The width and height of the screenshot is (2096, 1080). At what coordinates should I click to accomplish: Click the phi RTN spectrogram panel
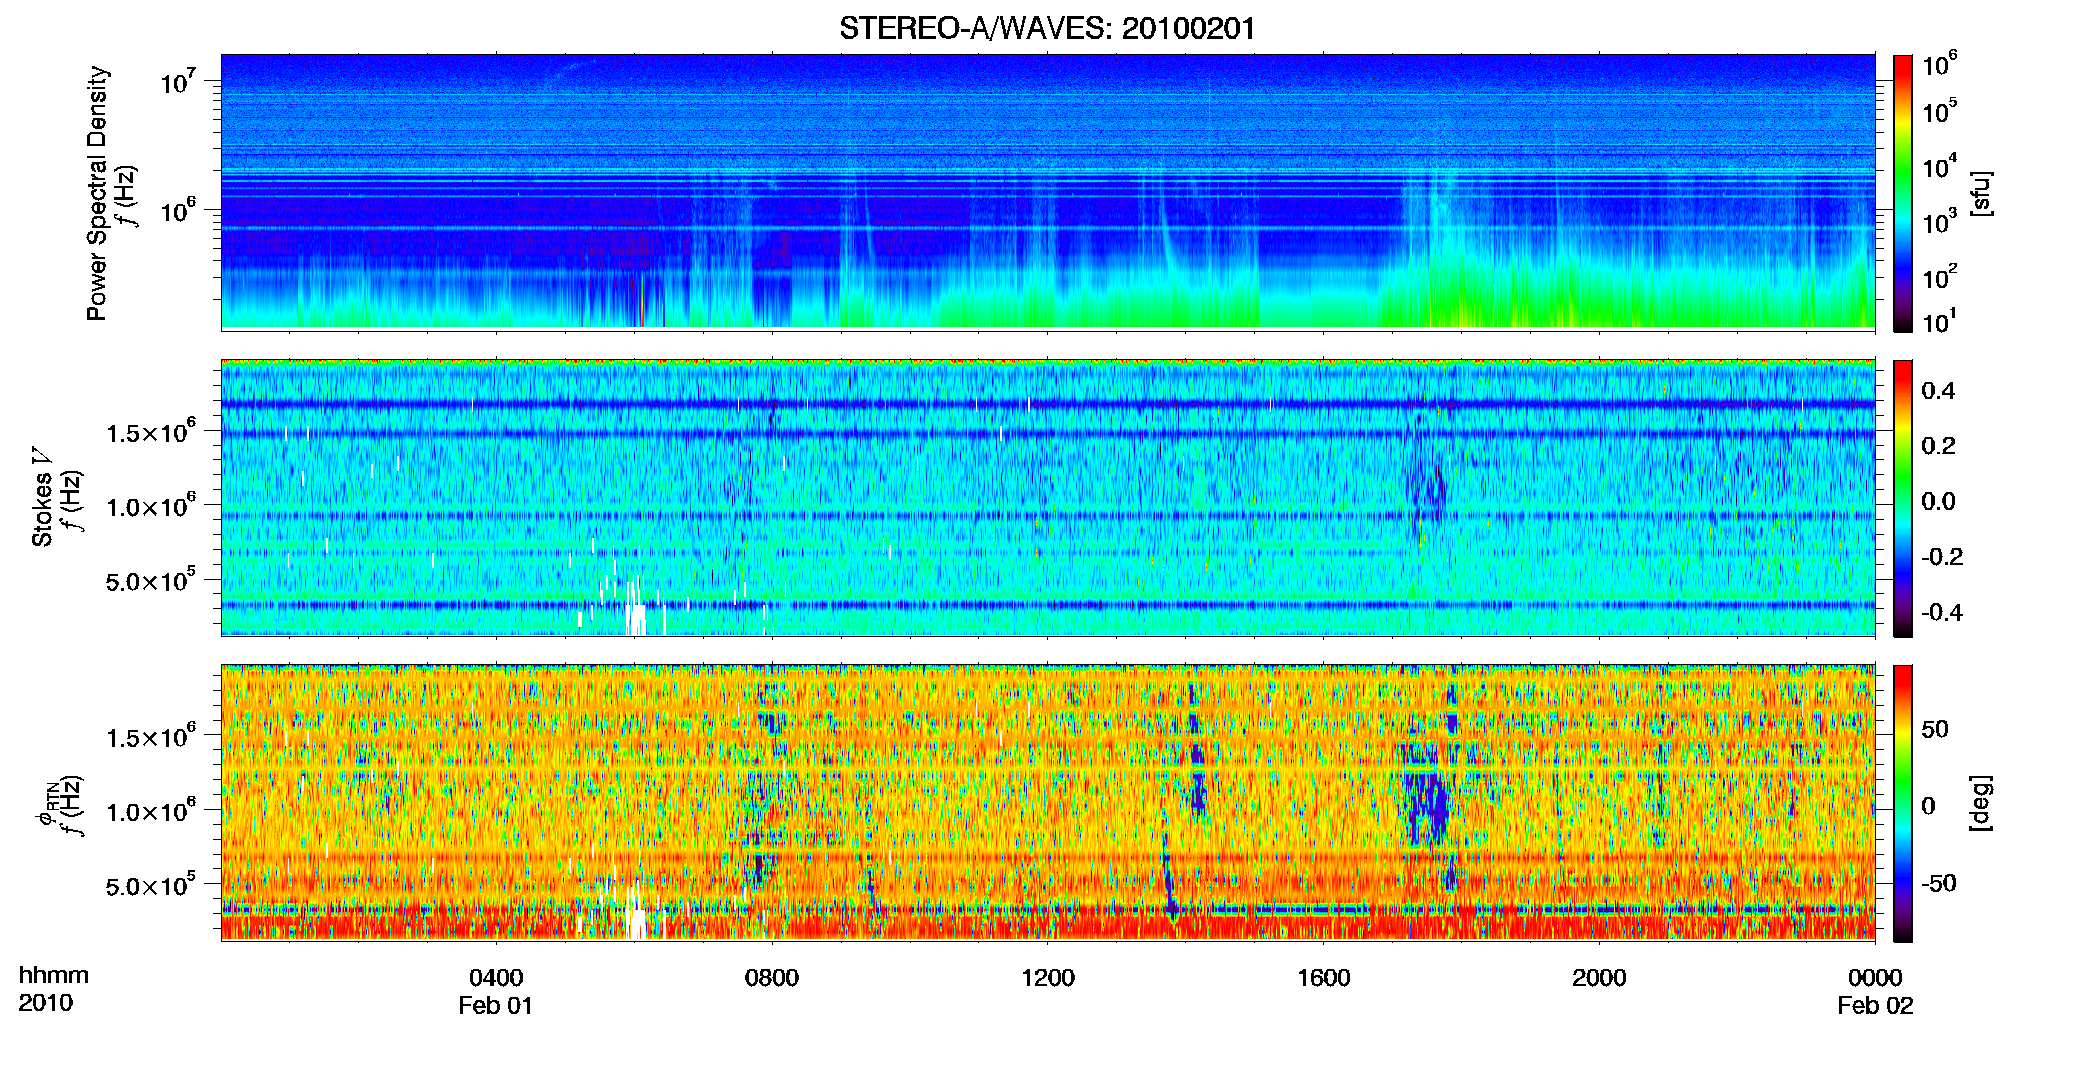(x=1048, y=802)
